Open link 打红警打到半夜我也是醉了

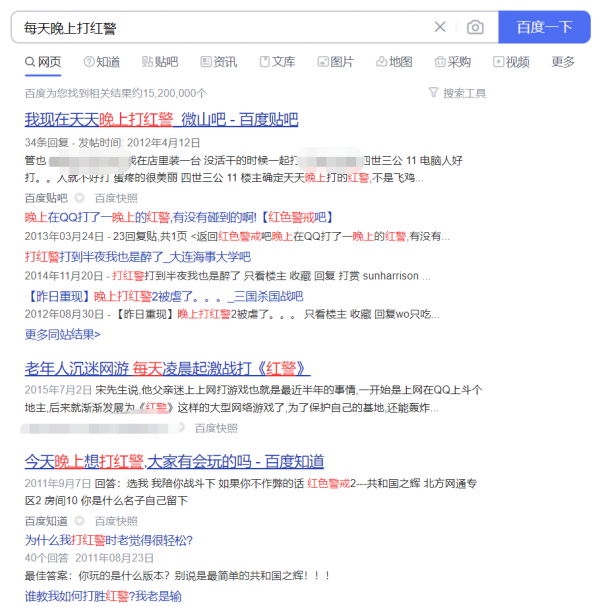[138, 257]
